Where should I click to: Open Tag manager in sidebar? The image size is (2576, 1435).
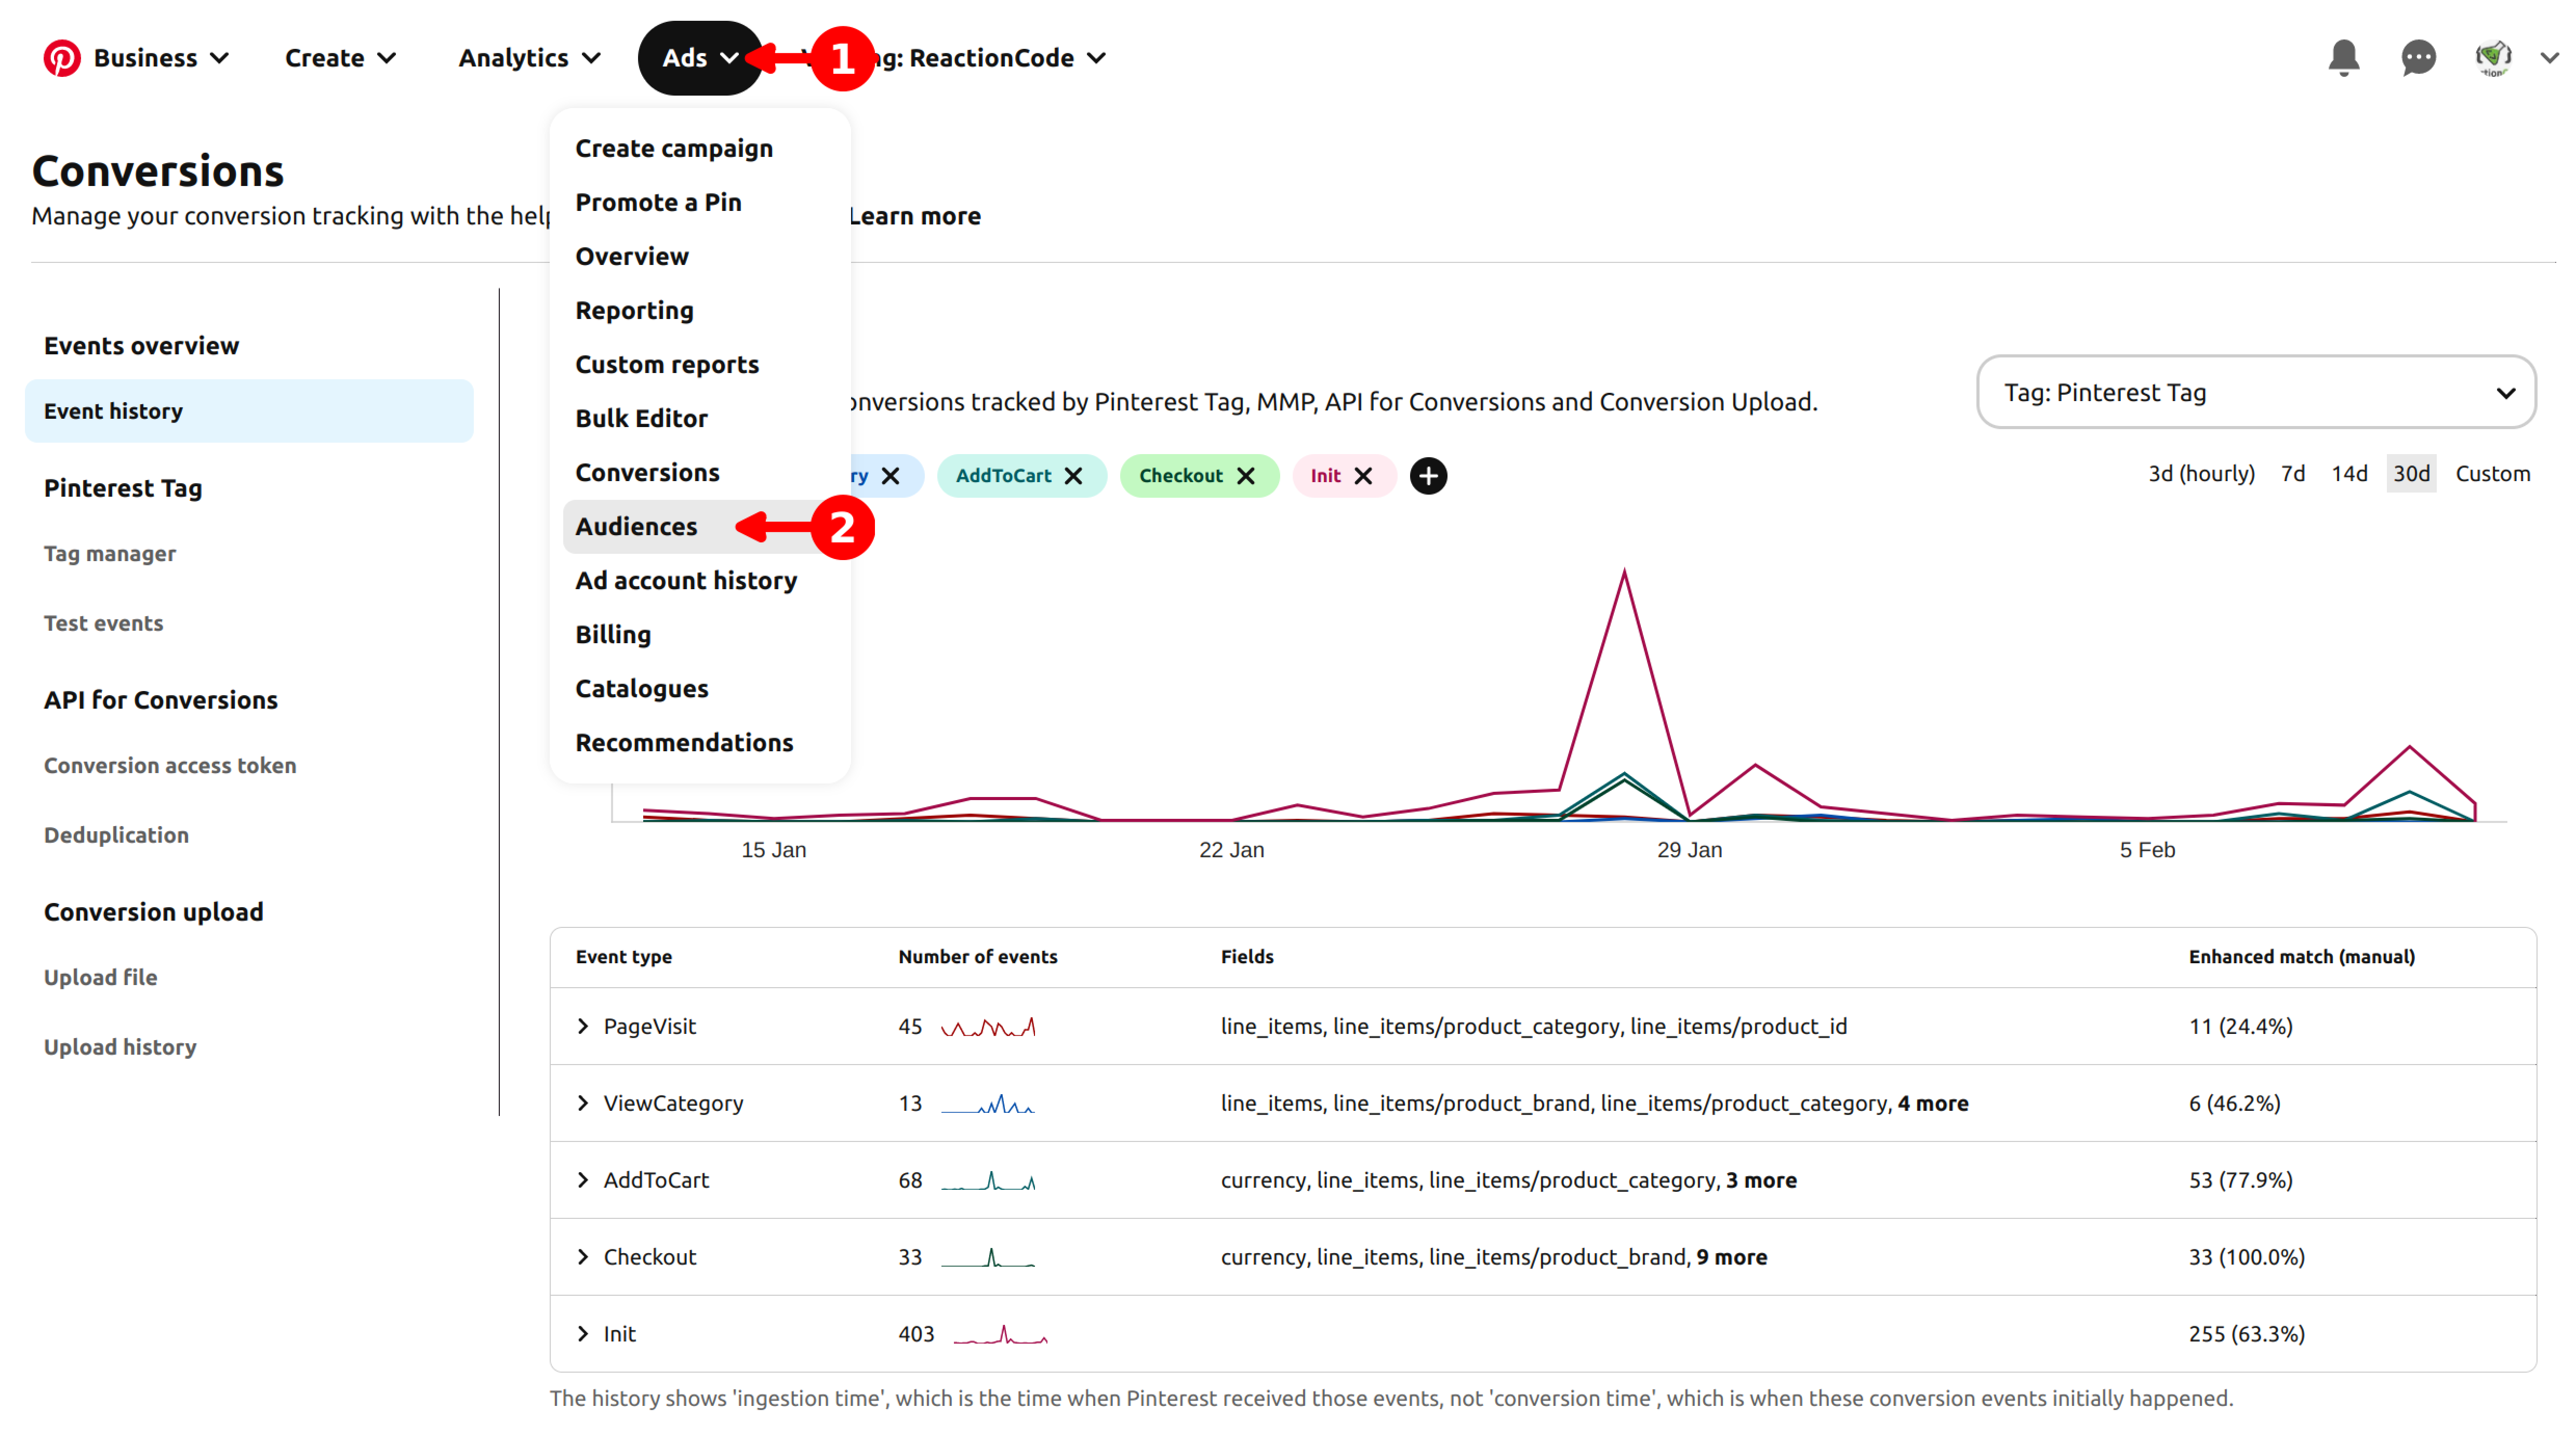110,554
